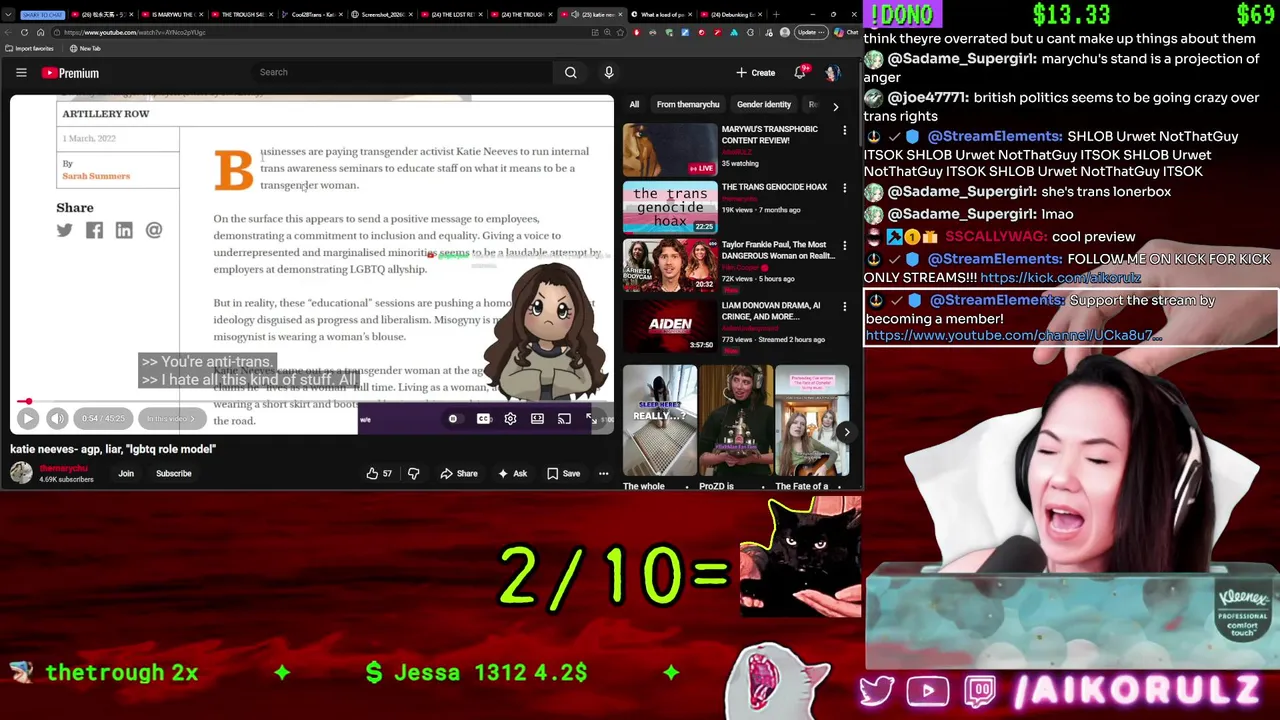Toggle closed captions on the player
The height and width of the screenshot is (720, 1280).
click(x=484, y=419)
